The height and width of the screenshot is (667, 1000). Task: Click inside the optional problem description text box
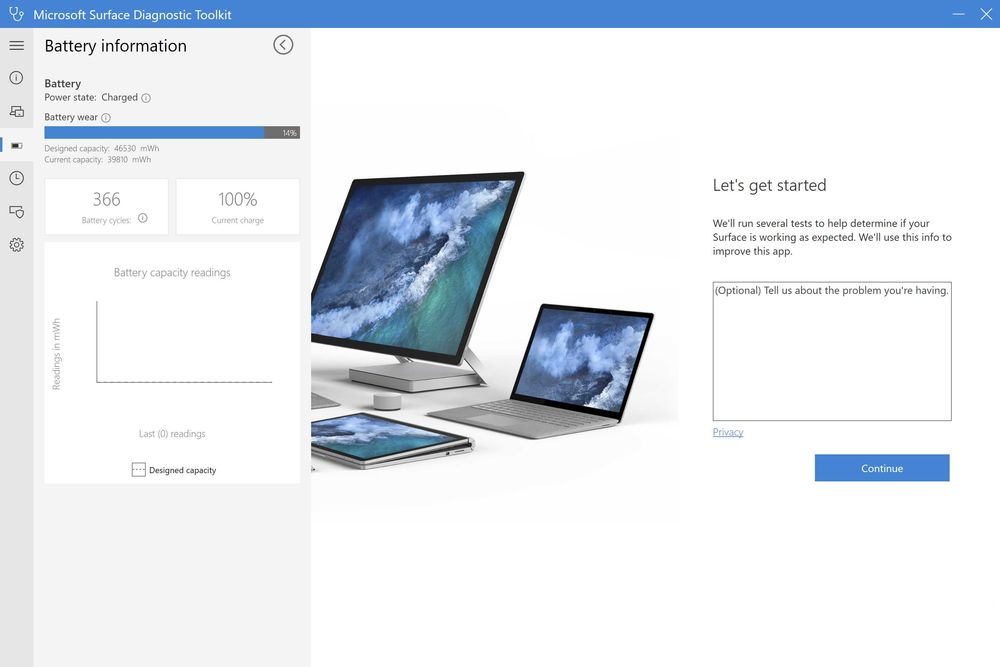click(832, 351)
